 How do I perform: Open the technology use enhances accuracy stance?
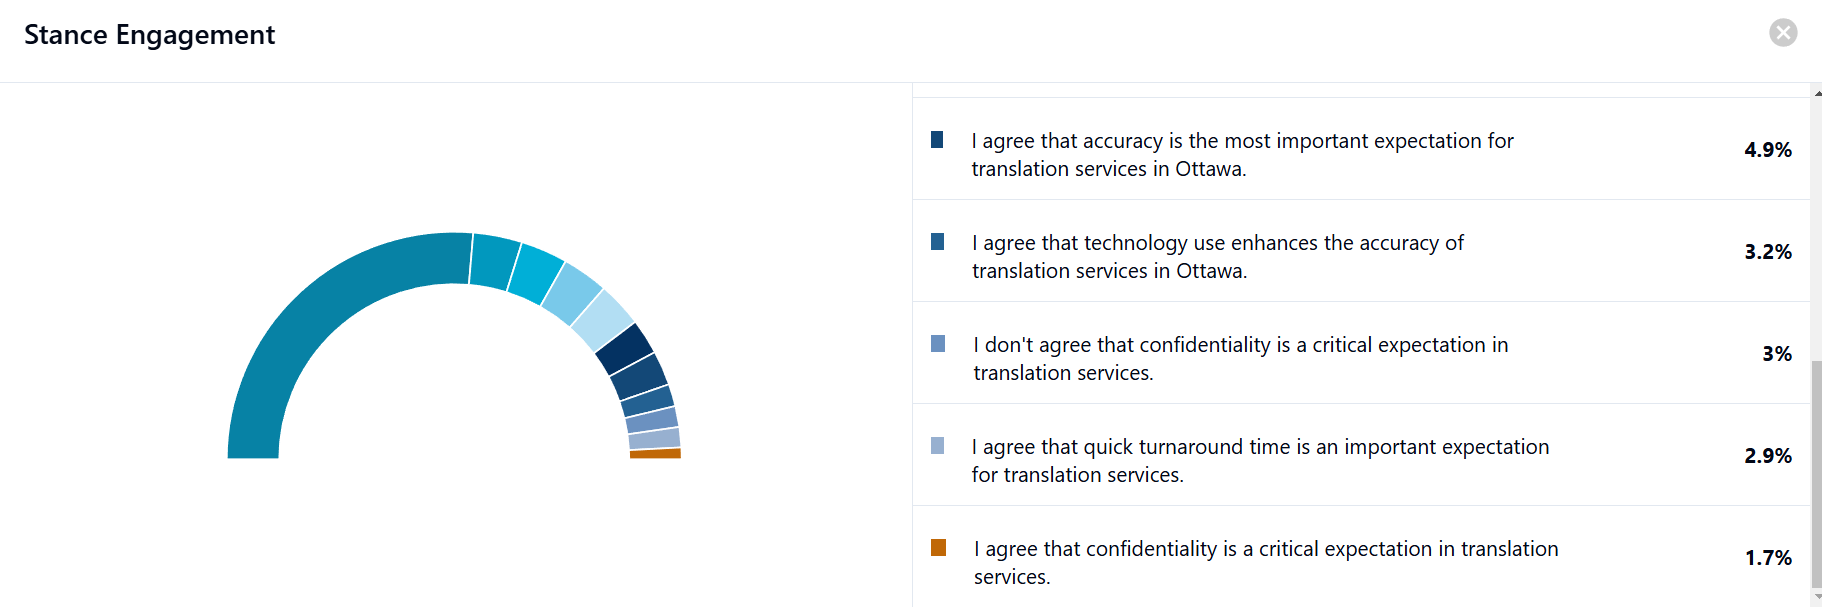pyautogui.click(x=1217, y=257)
